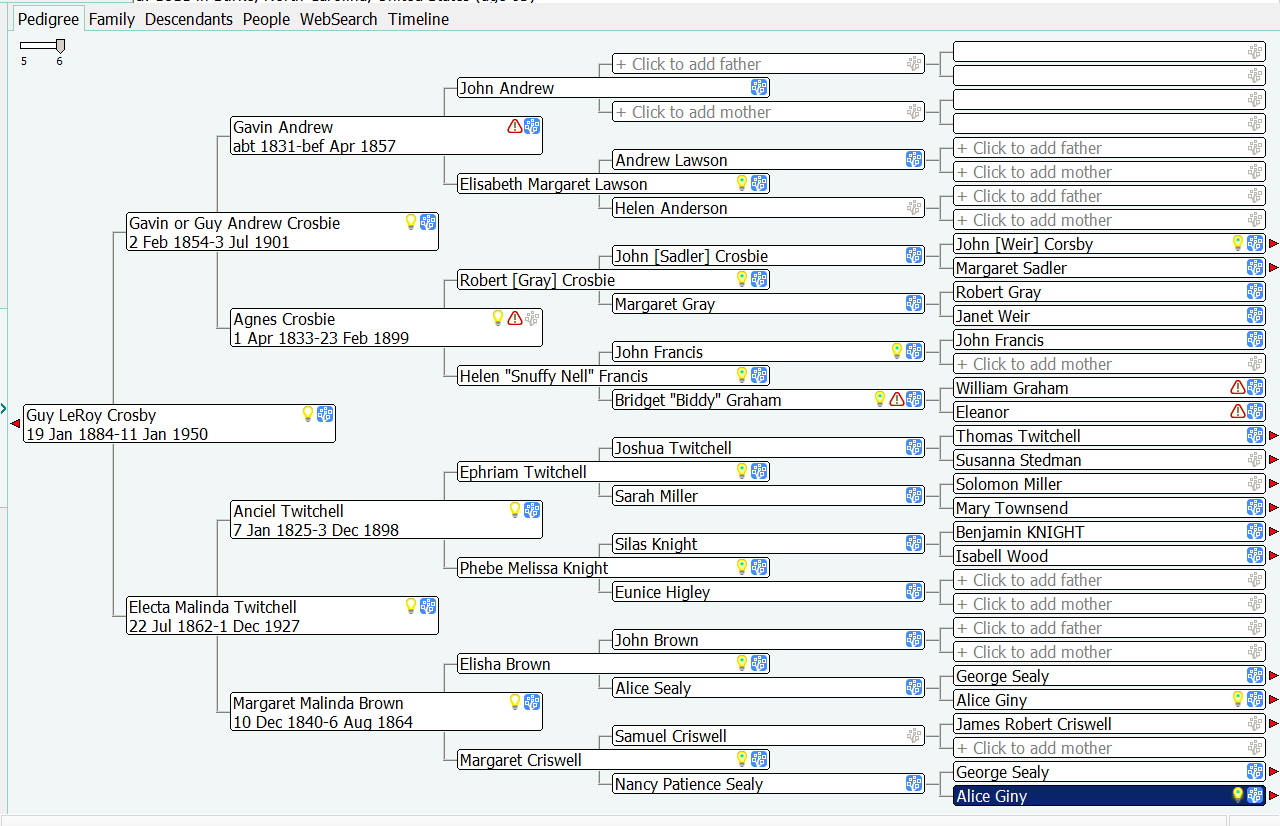Open lightbulb hint for Elisabeth Margaret Lawson

[742, 183]
